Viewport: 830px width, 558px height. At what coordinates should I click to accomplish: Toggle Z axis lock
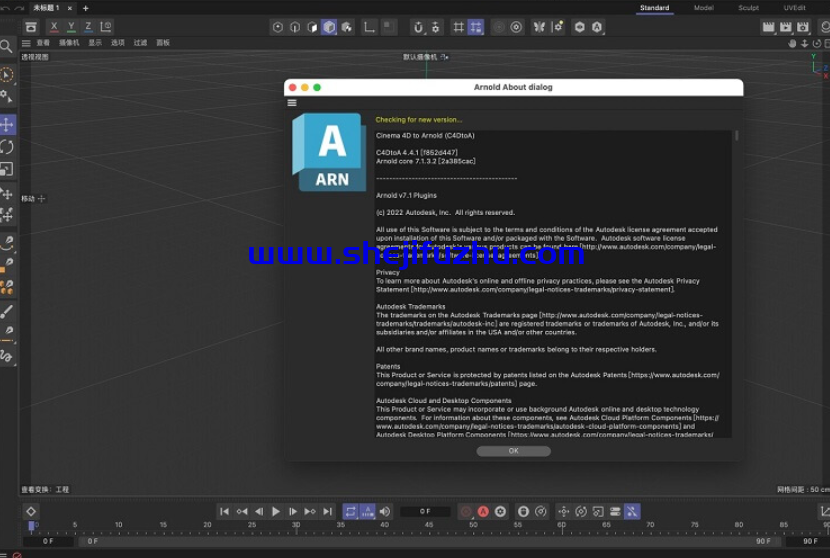coord(88,26)
